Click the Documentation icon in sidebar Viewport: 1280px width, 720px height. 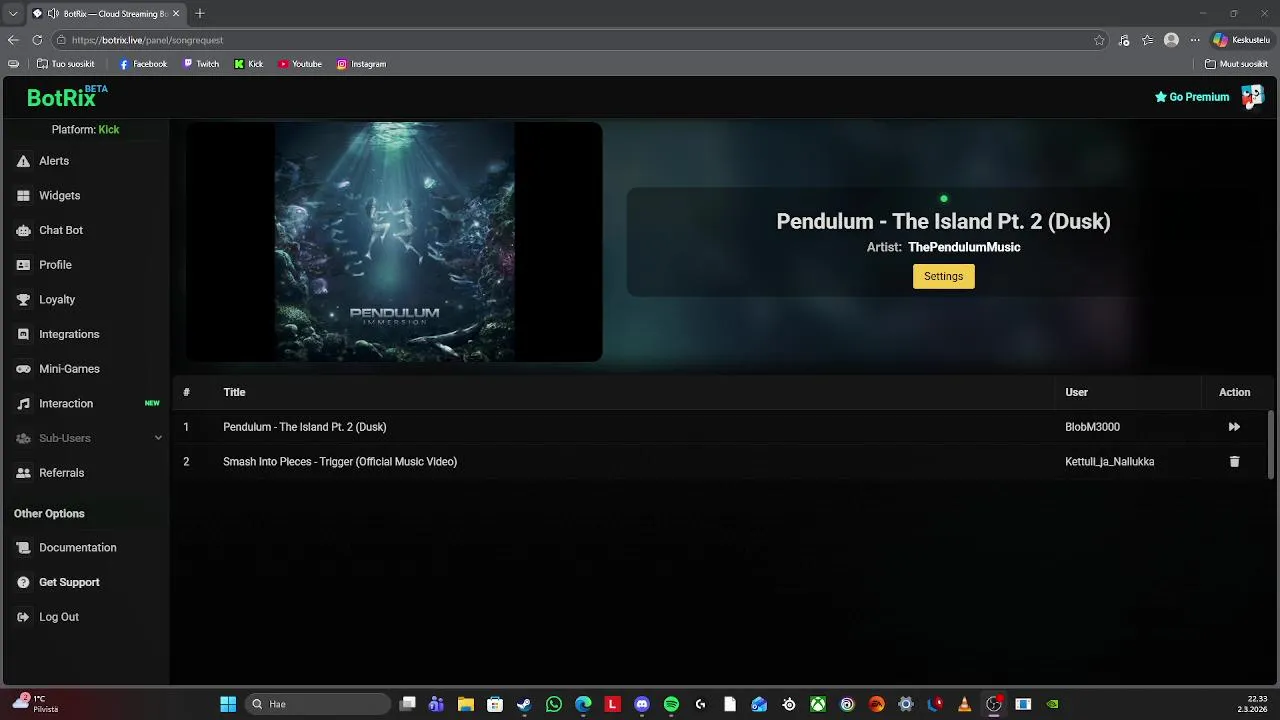point(23,548)
